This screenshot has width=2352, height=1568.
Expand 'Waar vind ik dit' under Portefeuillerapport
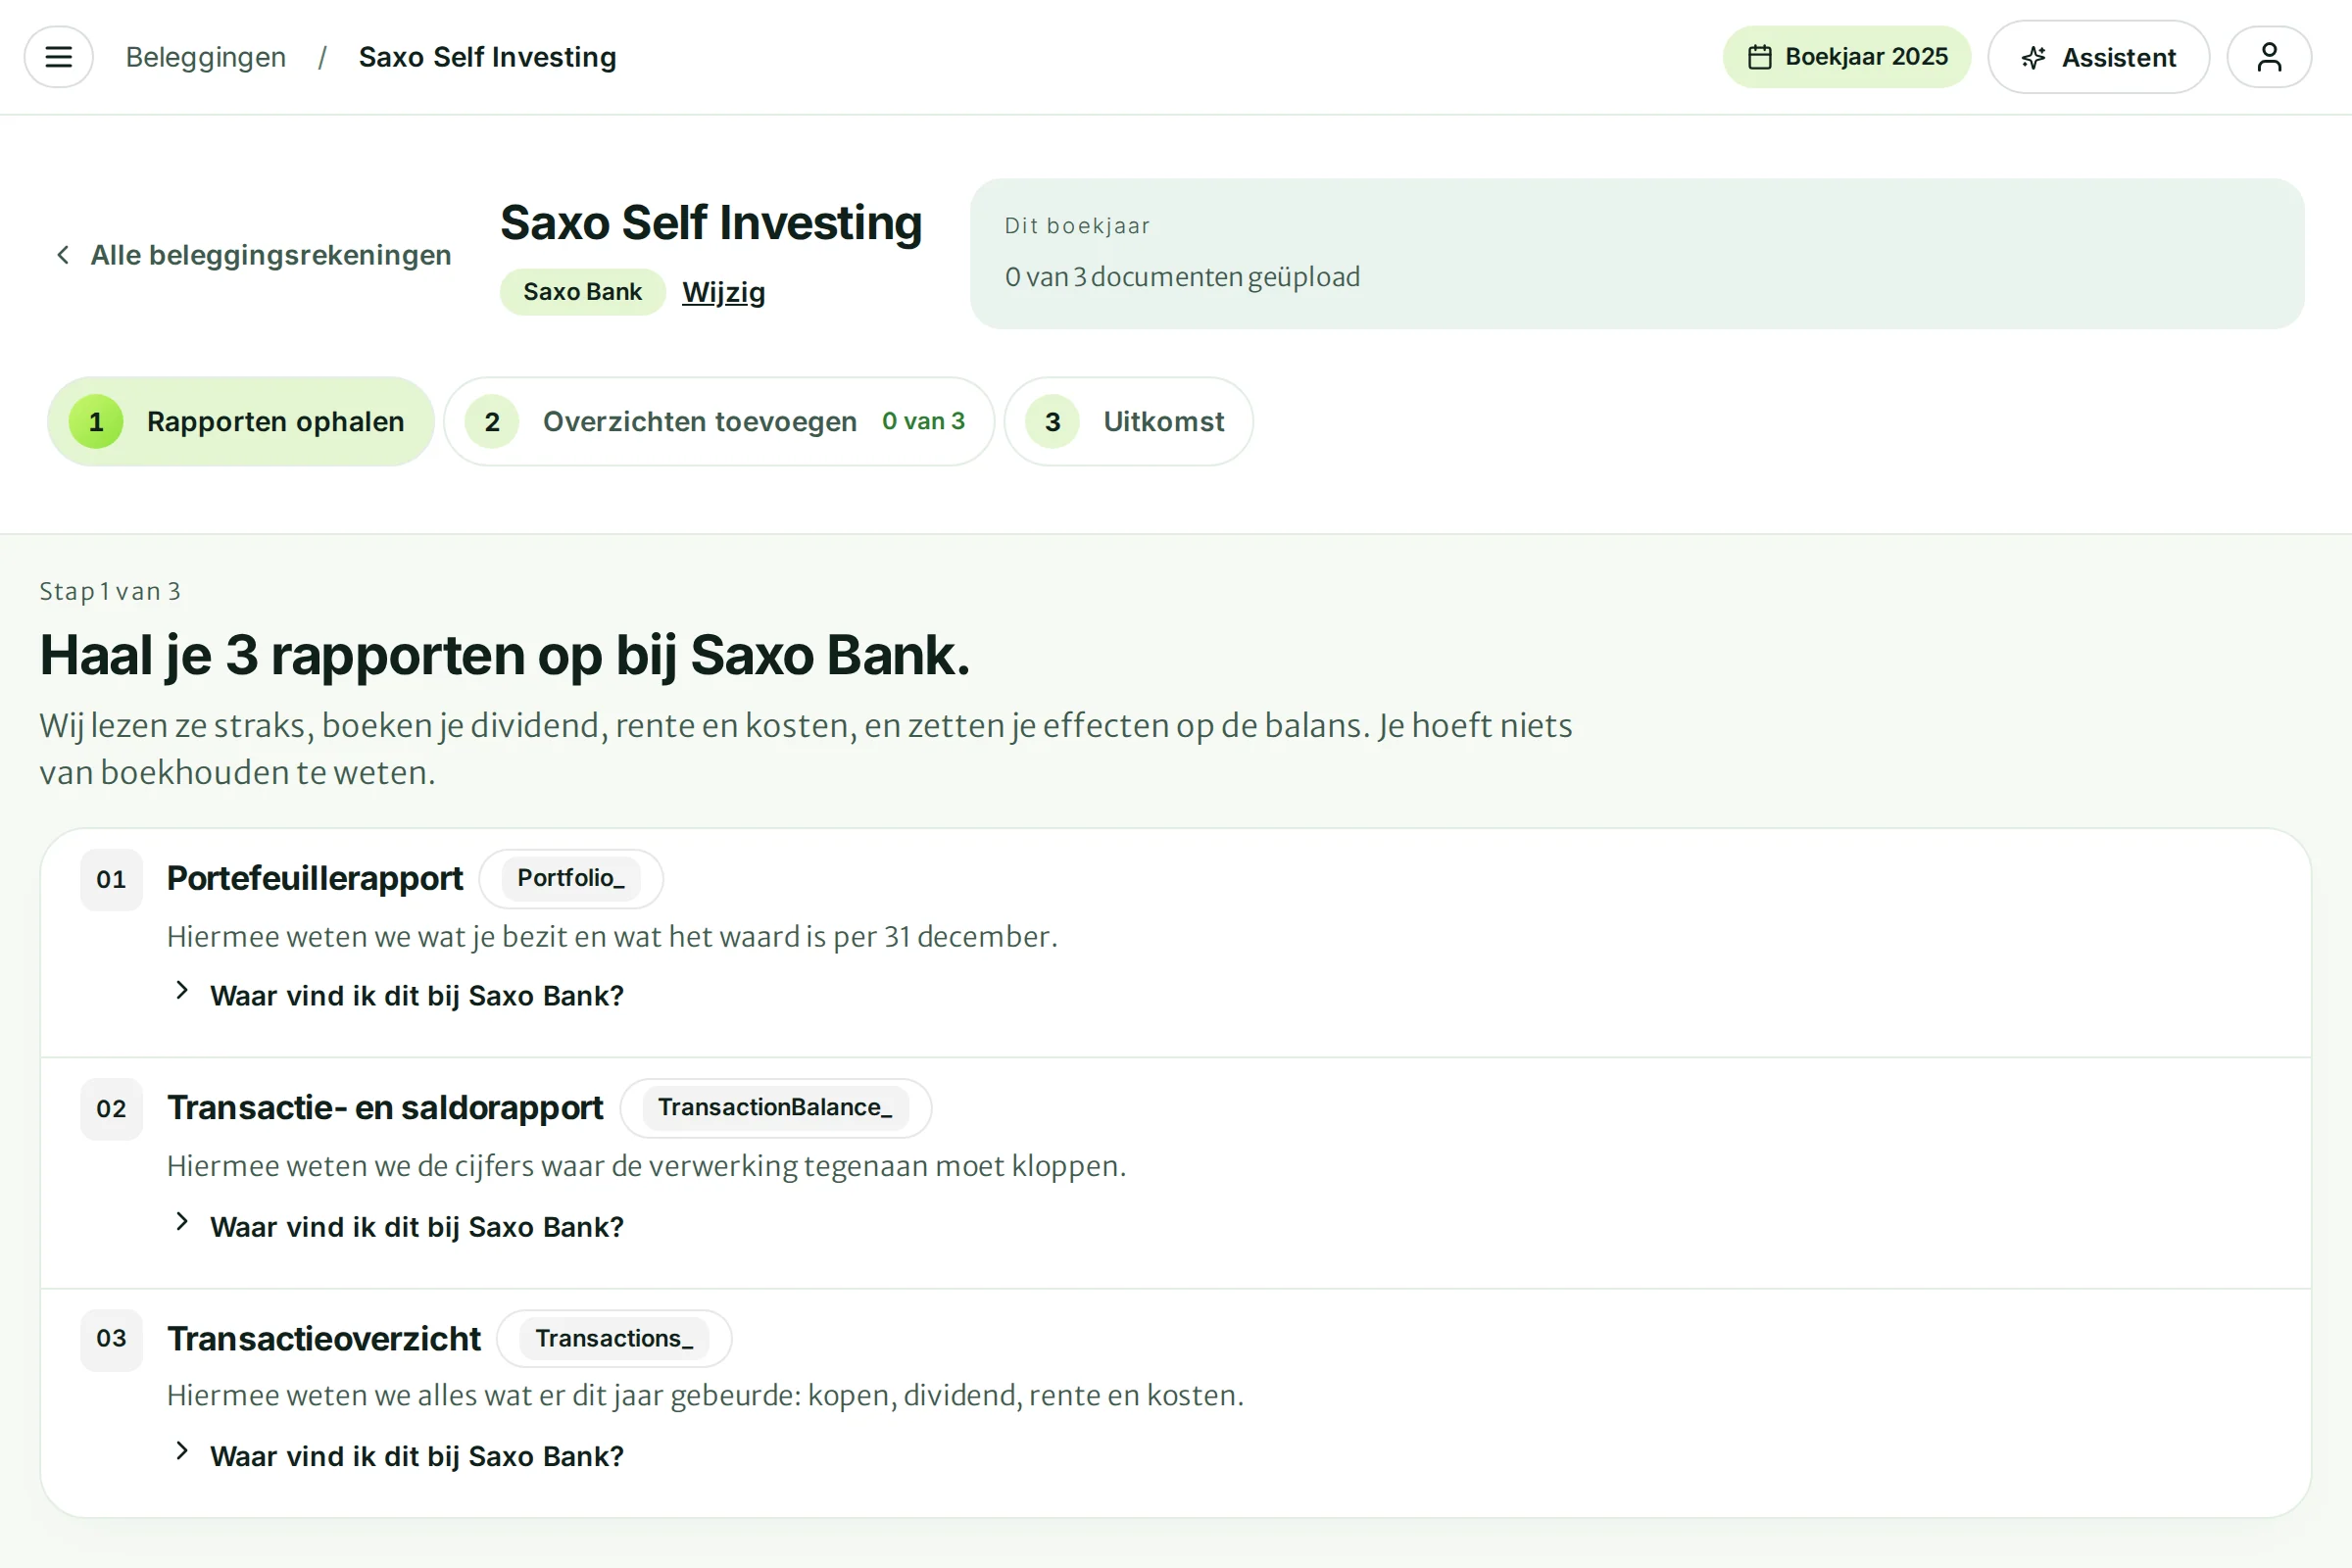pos(399,995)
